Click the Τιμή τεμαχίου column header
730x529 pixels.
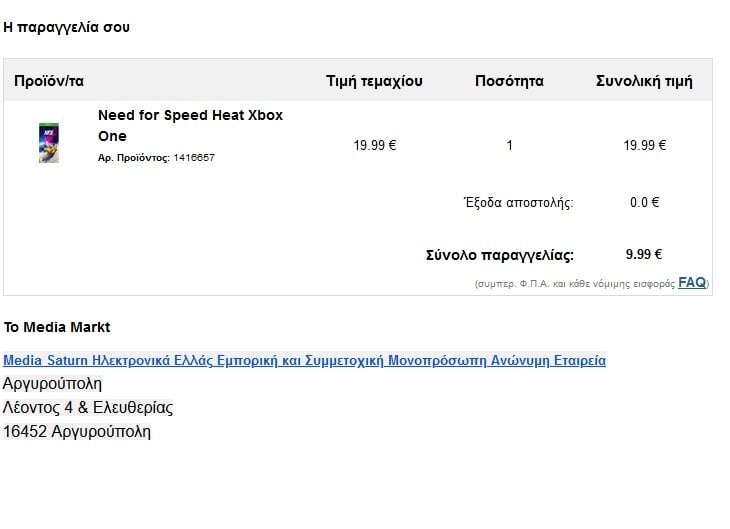tap(374, 81)
